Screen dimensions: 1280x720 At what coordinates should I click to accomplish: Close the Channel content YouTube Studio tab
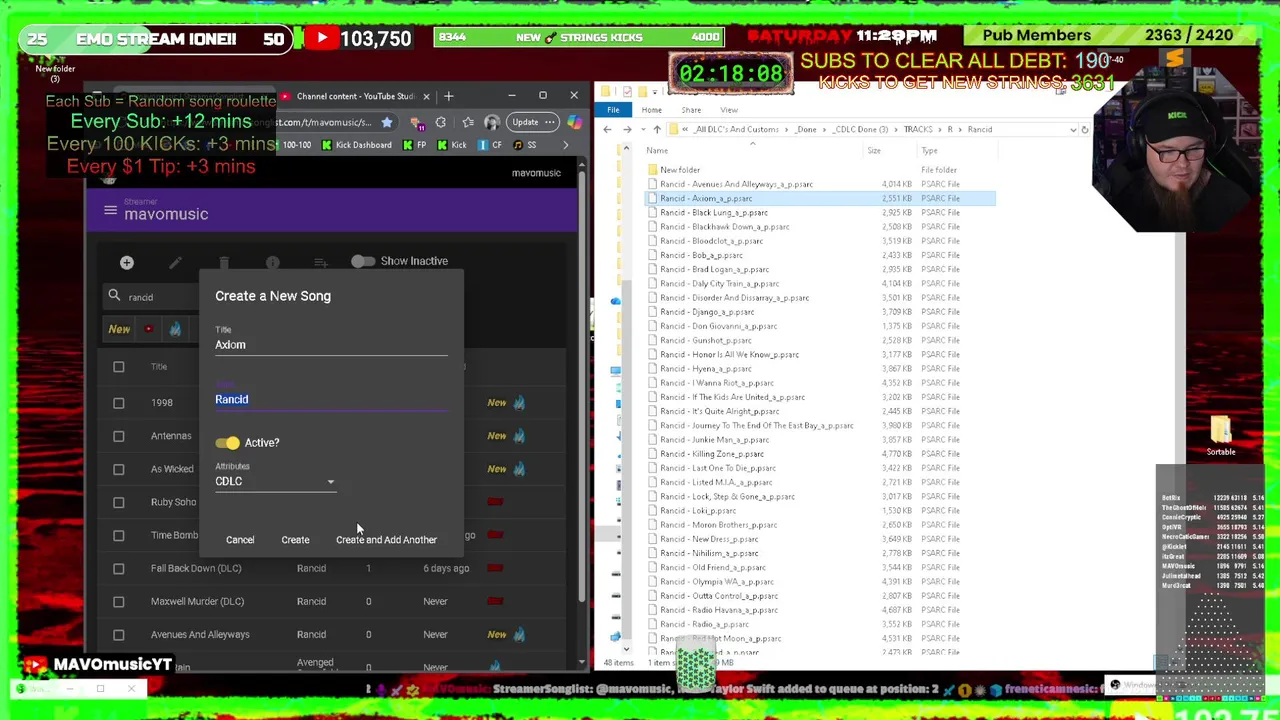point(426,96)
